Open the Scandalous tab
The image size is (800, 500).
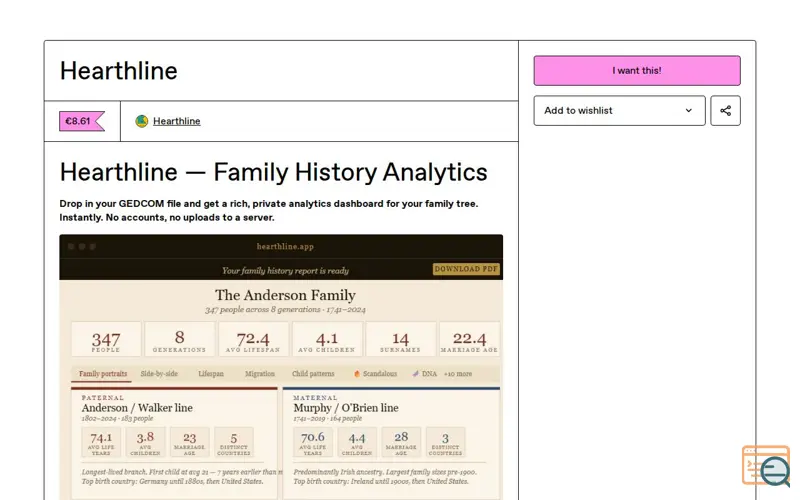(x=376, y=373)
